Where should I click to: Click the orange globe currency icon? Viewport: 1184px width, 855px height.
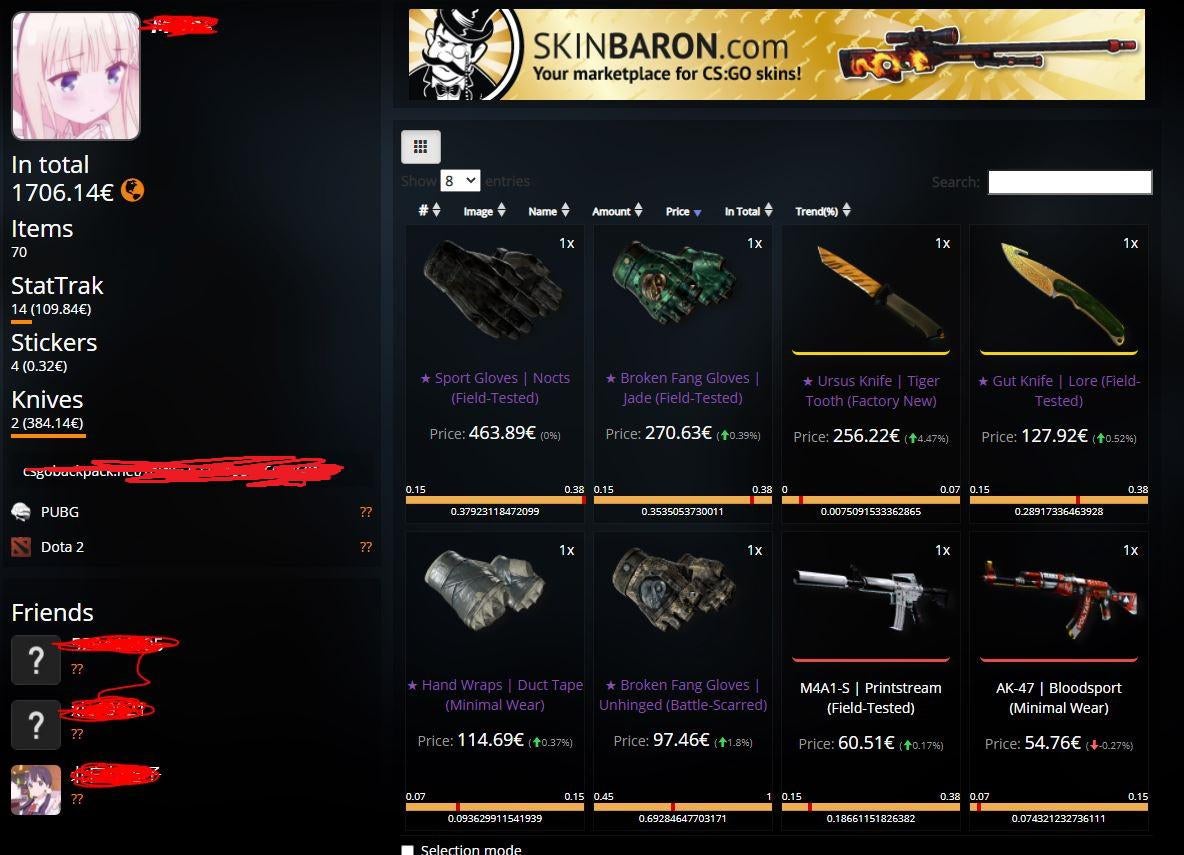[x=132, y=190]
